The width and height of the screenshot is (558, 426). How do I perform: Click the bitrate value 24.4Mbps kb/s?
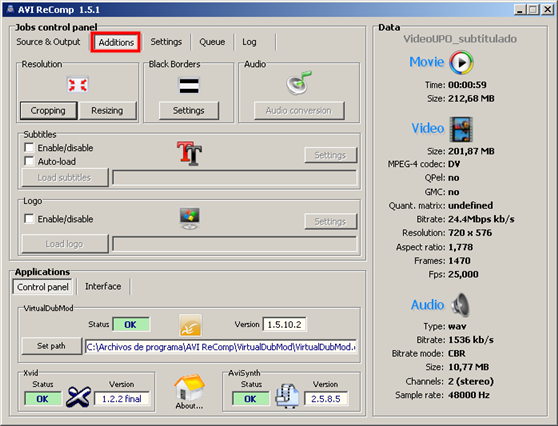[x=481, y=219]
